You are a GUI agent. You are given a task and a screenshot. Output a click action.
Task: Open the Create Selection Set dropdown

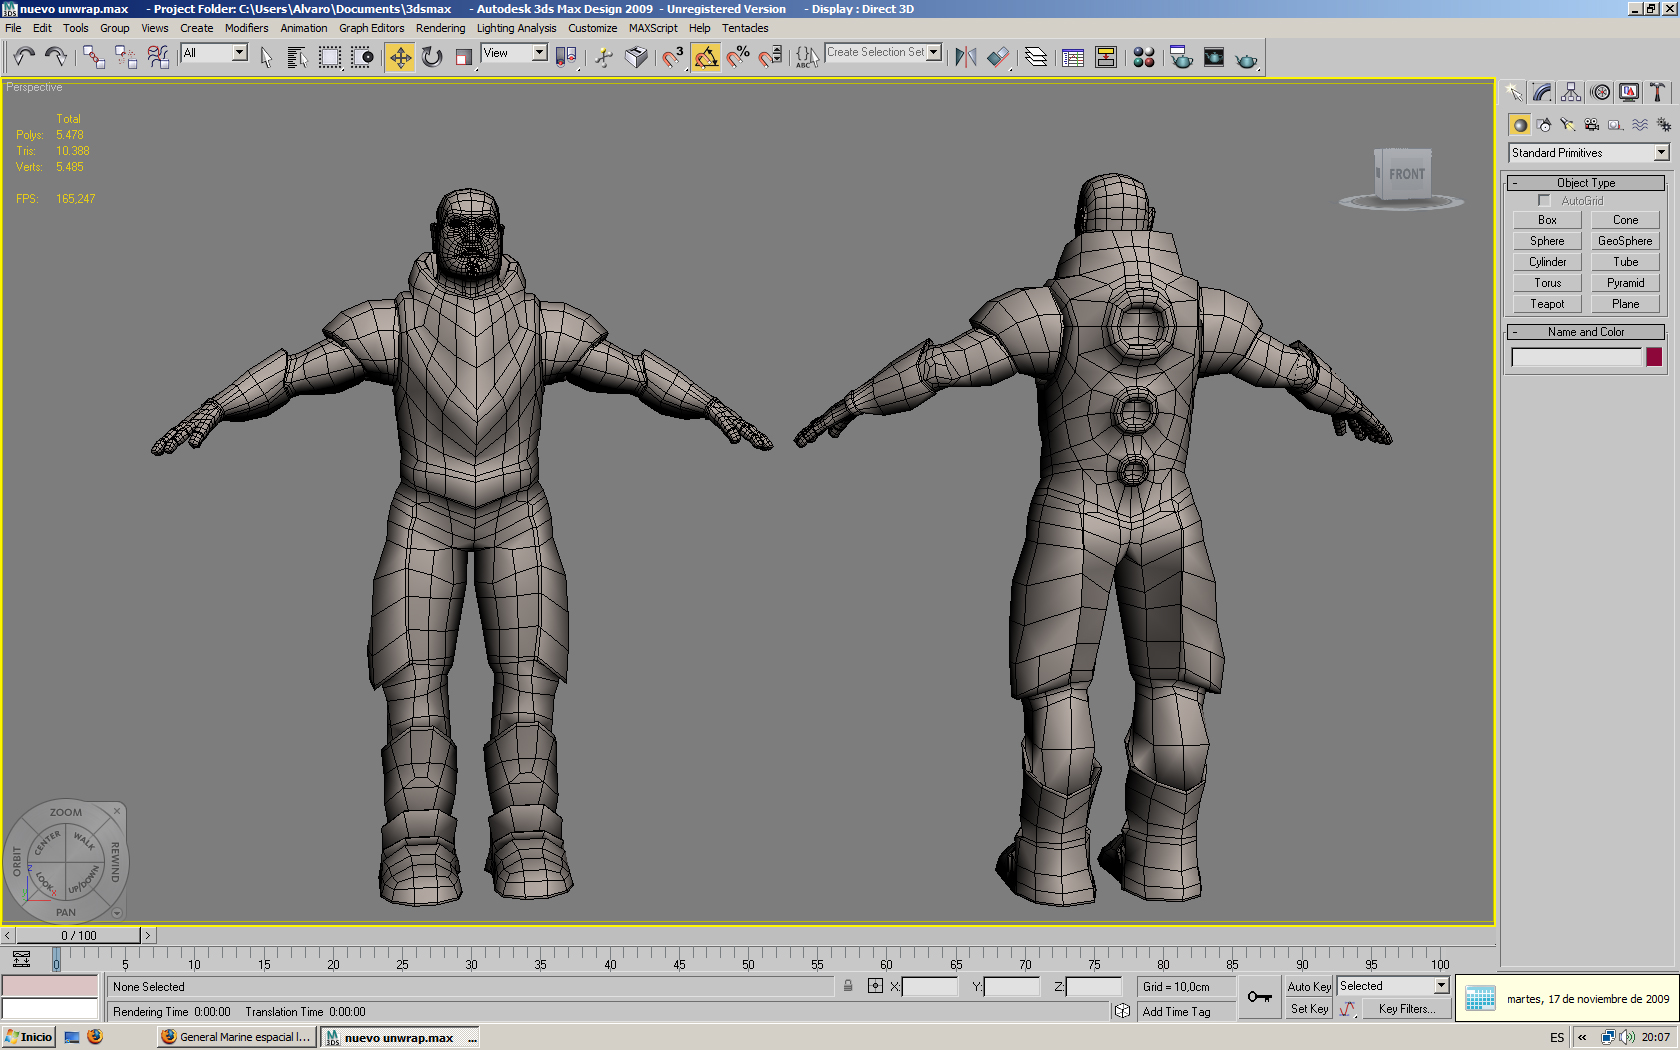click(x=934, y=52)
